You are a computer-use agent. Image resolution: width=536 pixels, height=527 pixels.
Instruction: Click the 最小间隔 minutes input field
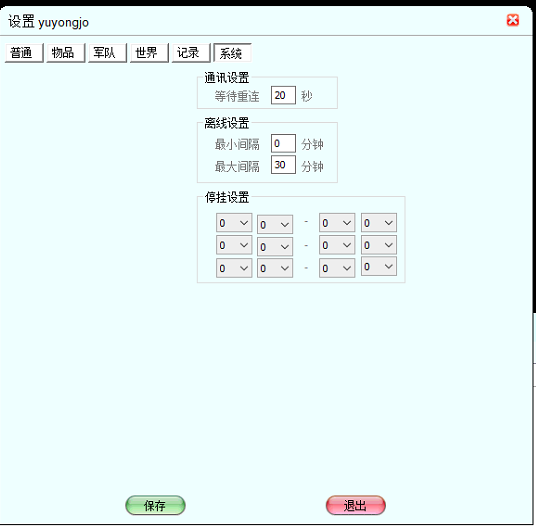(x=283, y=144)
